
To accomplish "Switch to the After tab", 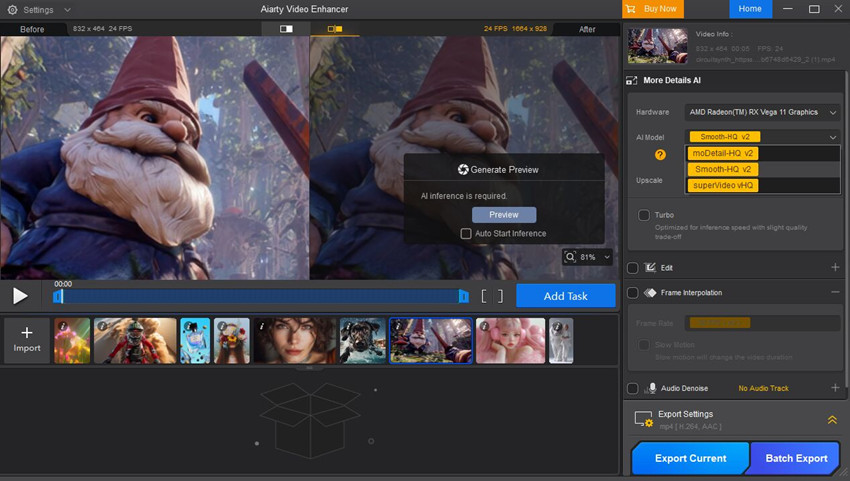I will click(x=587, y=29).
